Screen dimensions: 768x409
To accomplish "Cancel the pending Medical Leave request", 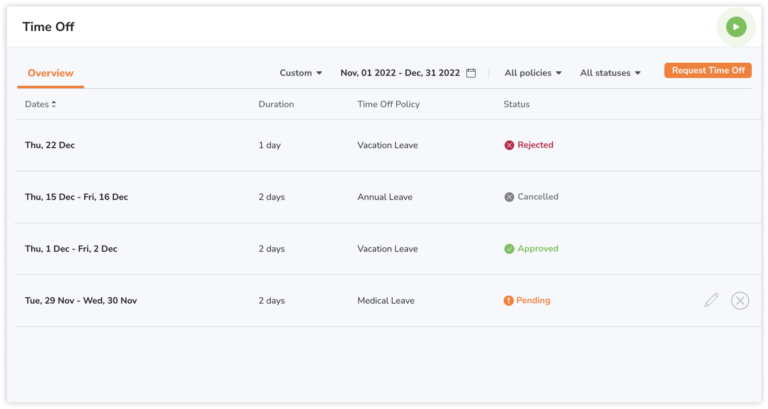I will pyautogui.click(x=740, y=300).
